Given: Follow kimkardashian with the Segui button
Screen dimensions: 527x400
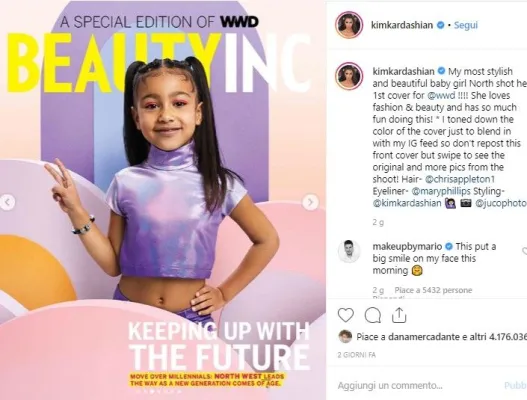Looking at the screenshot, I should [465, 25].
